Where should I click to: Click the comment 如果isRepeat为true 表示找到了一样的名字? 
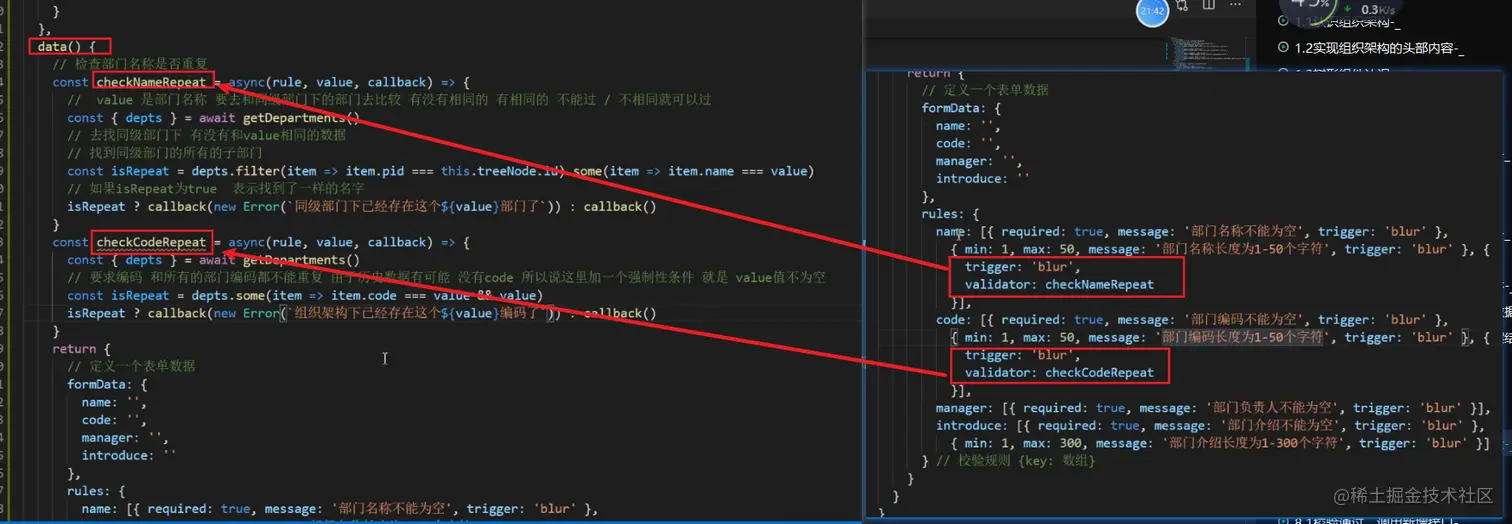[x=215, y=188]
